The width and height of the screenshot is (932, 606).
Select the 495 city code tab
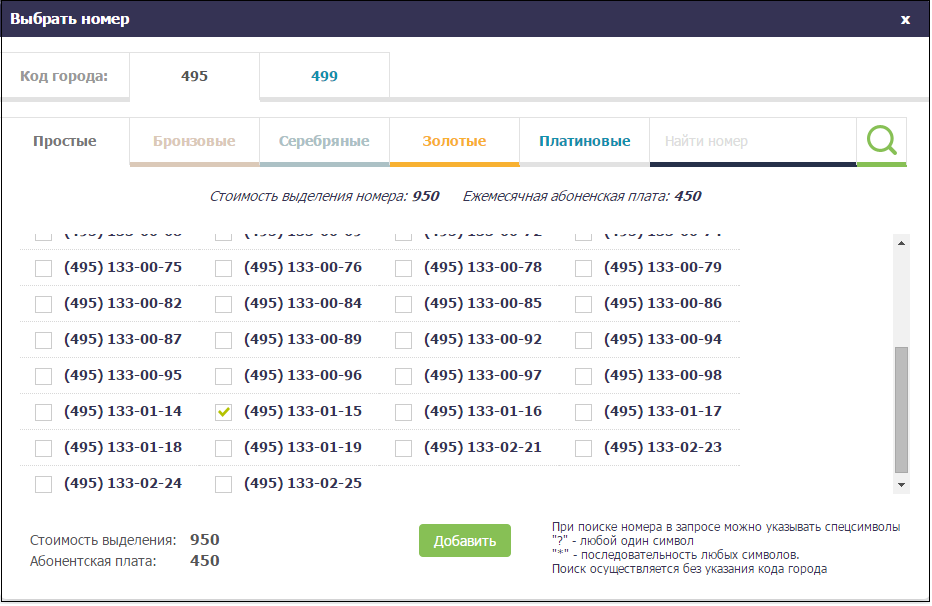pos(194,76)
